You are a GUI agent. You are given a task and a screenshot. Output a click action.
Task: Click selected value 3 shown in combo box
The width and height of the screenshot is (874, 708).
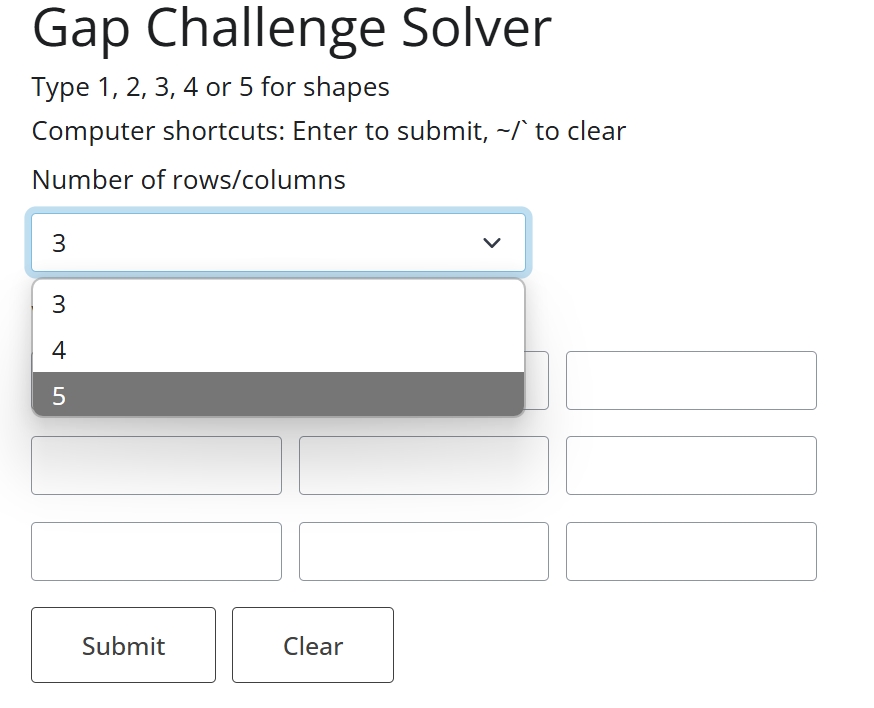tap(59, 243)
